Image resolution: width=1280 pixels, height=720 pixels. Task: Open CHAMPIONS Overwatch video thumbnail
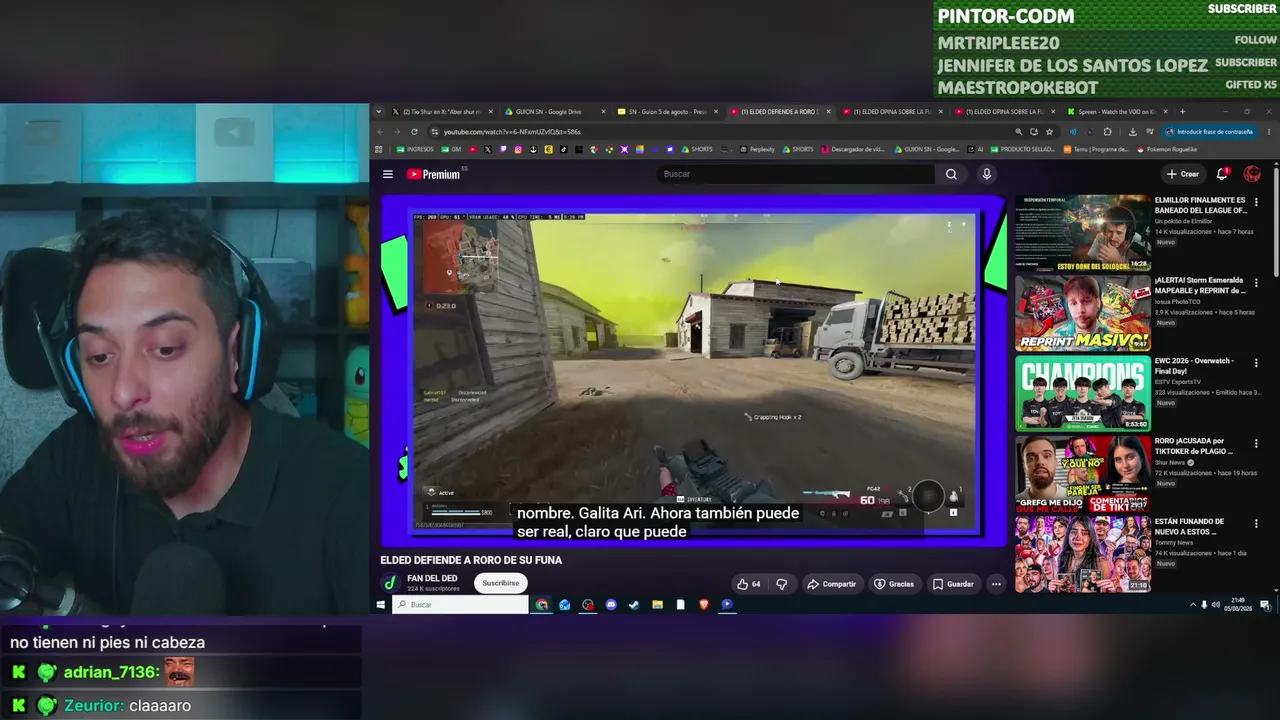1082,393
